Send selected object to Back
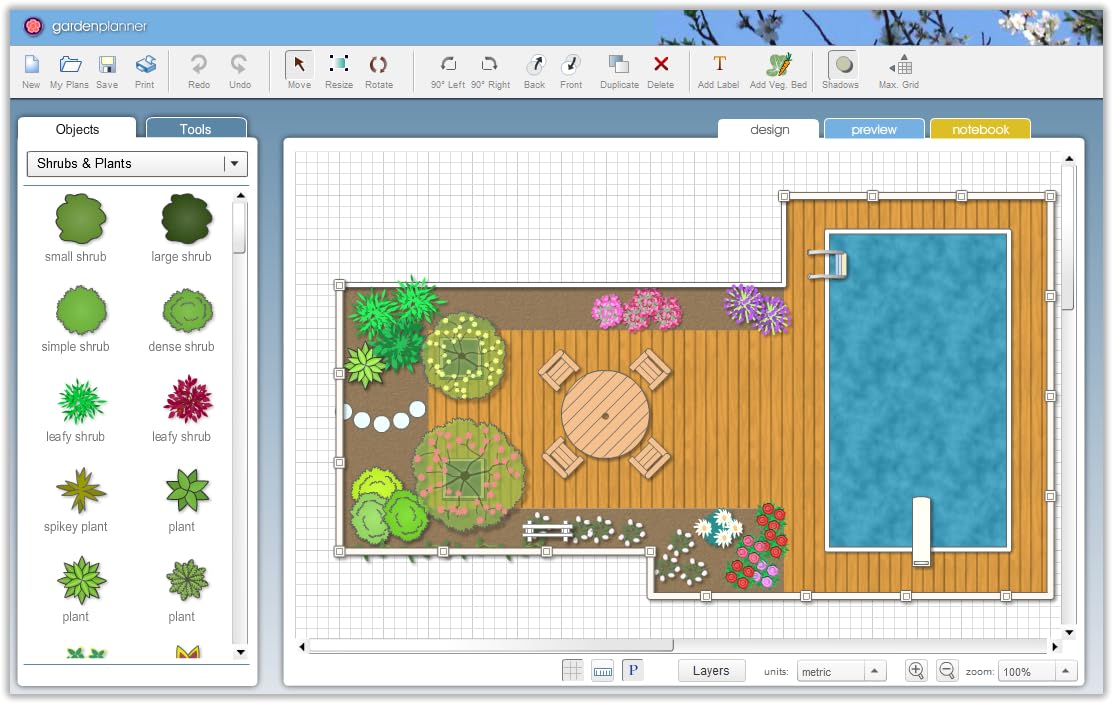This screenshot has height=704, width=1113. click(x=535, y=66)
